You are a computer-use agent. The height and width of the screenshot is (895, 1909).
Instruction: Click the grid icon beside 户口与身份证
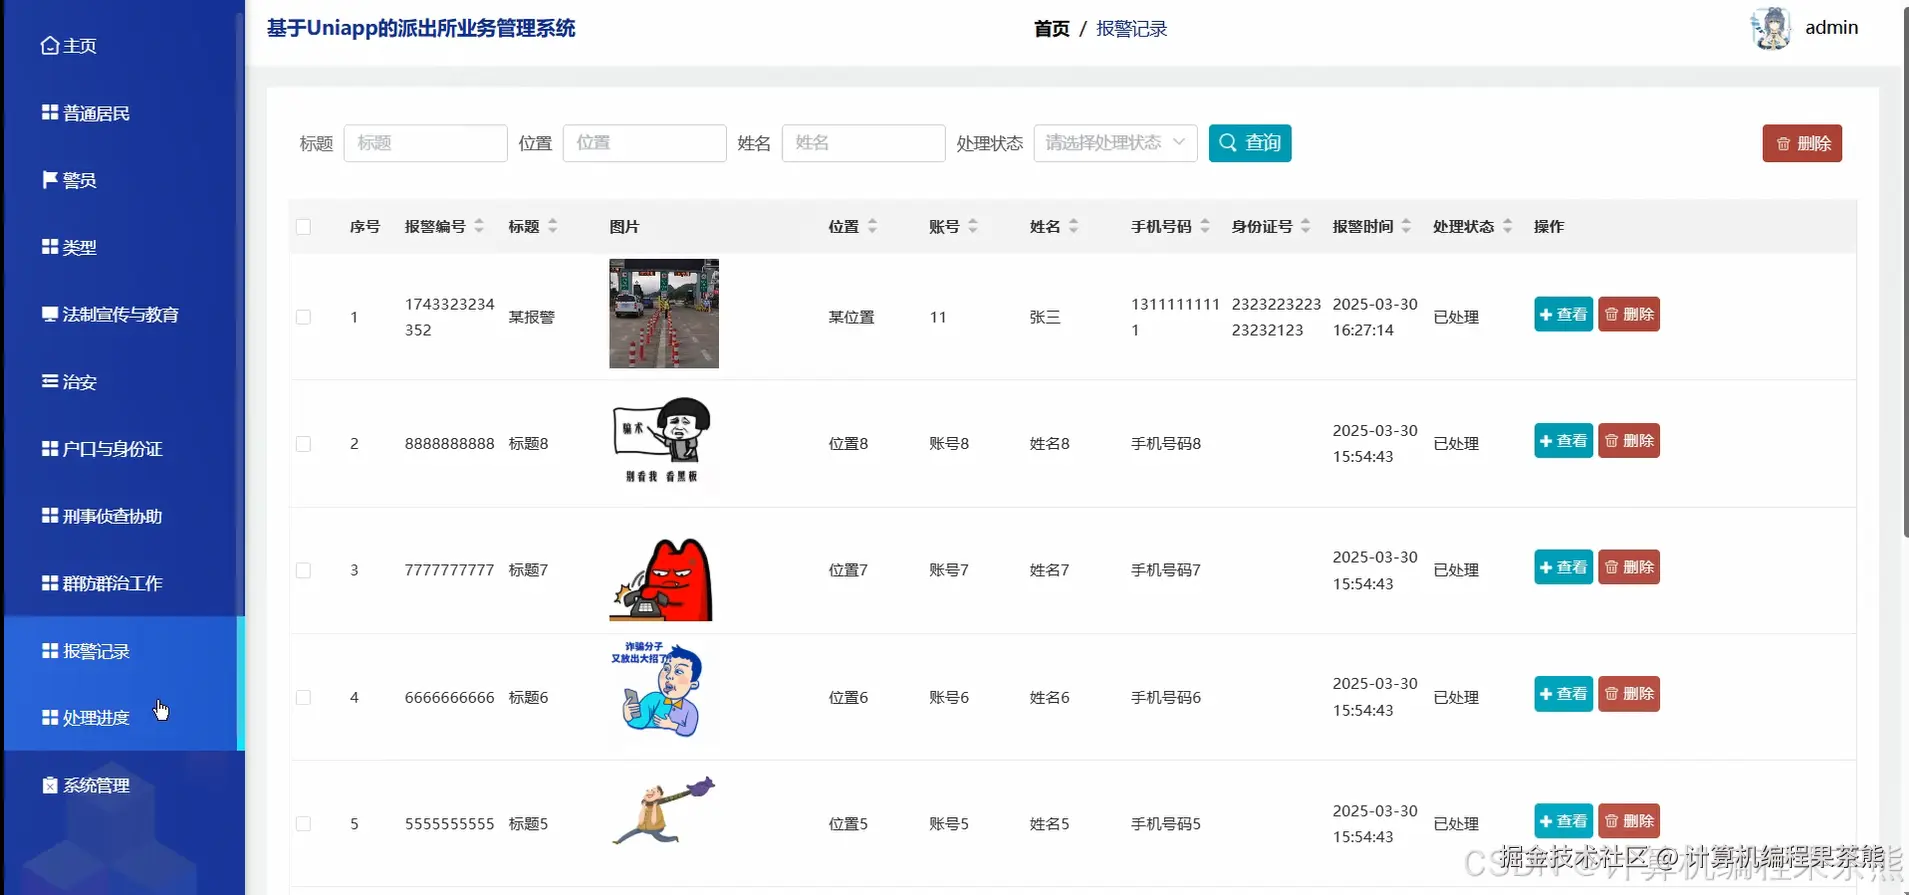pyautogui.click(x=50, y=448)
